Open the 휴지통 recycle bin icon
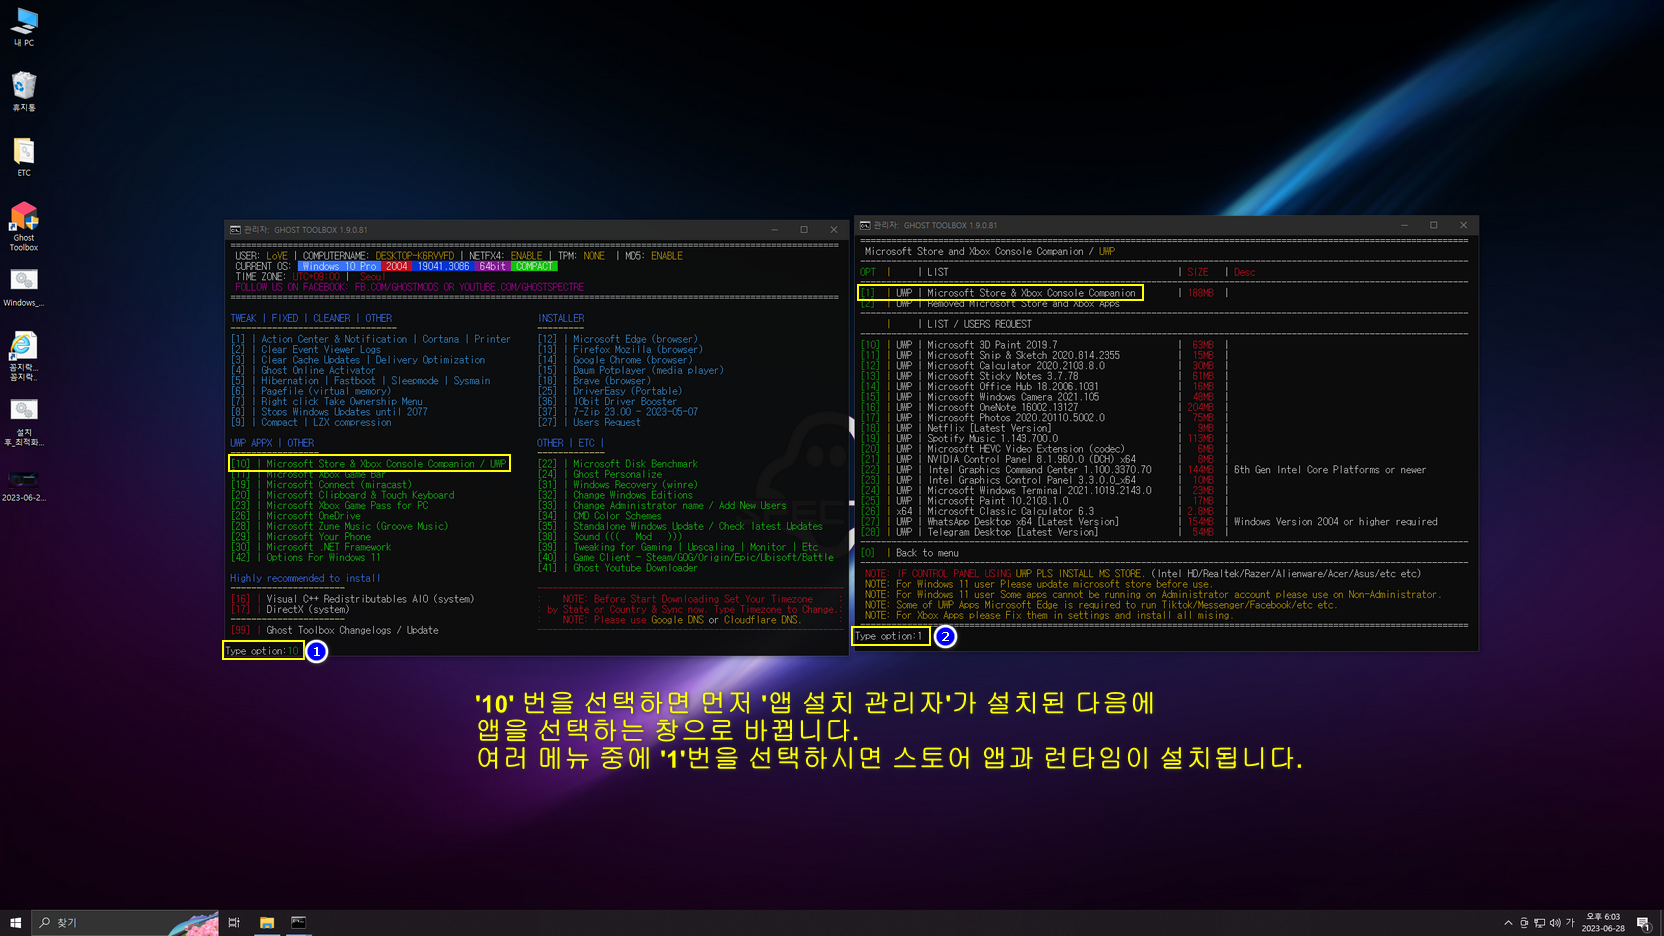Screen dimensions: 1664x936 click(x=24, y=91)
